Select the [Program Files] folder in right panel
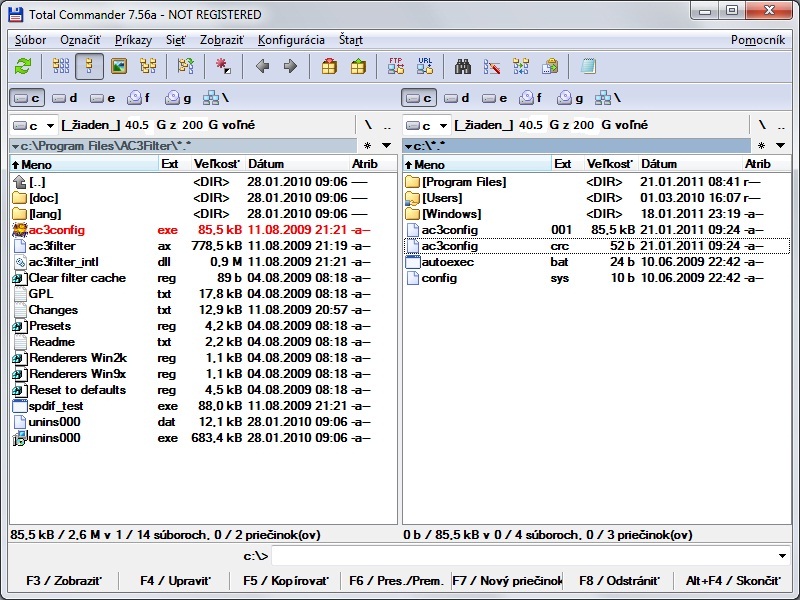The width and height of the screenshot is (800, 600). point(597,182)
